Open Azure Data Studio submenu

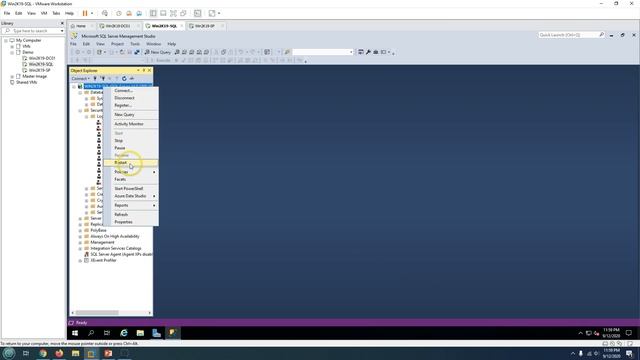[131, 196]
